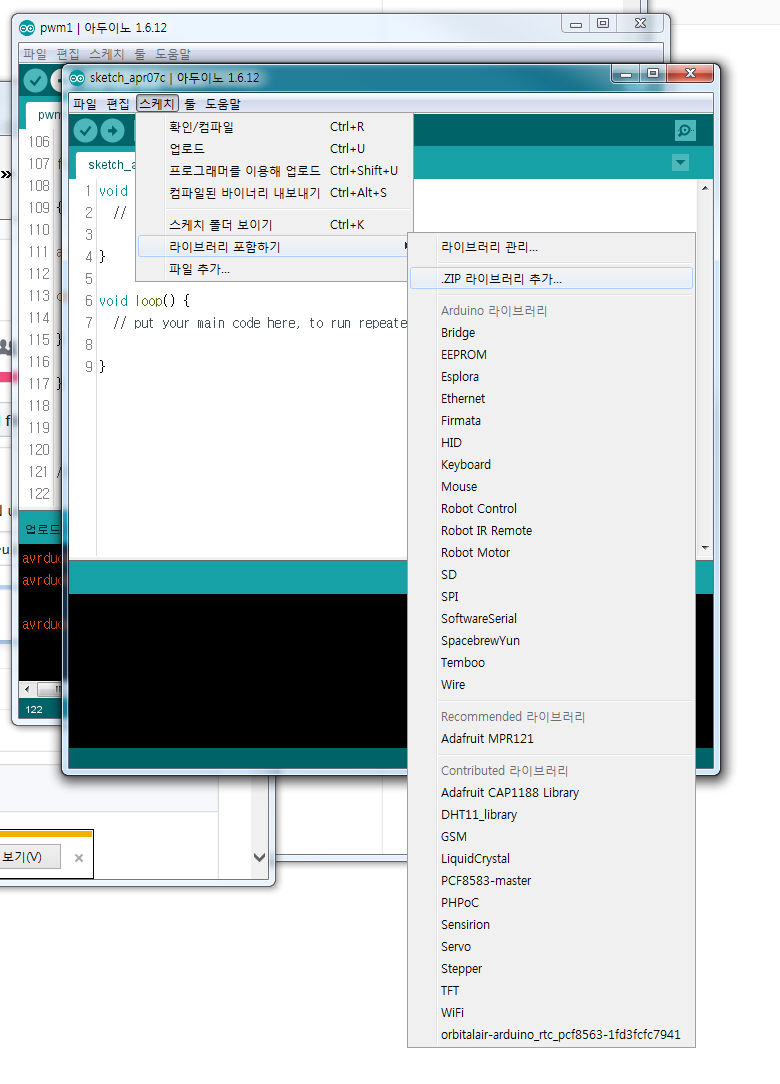Include the EEPROM library
The height and width of the screenshot is (1084, 780).
tap(551, 355)
